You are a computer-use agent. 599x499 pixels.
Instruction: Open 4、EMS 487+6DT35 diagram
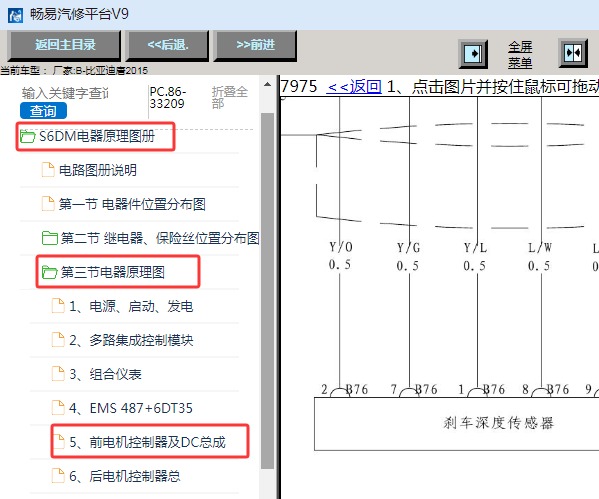(x=131, y=408)
